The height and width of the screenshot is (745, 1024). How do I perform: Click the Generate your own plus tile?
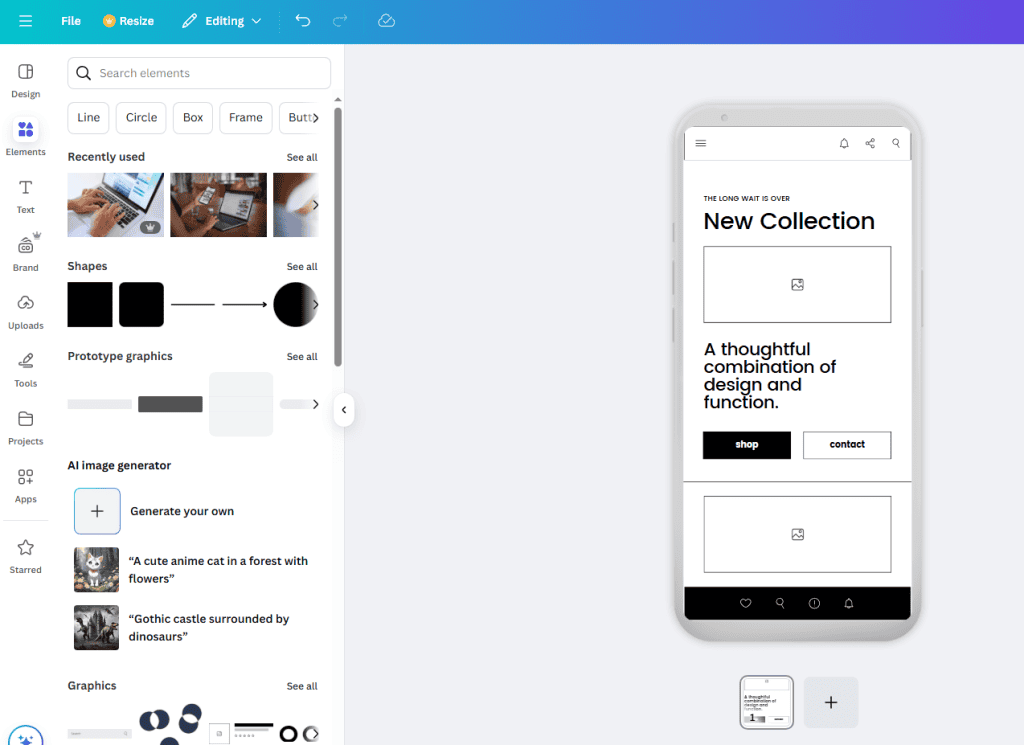[97, 511]
